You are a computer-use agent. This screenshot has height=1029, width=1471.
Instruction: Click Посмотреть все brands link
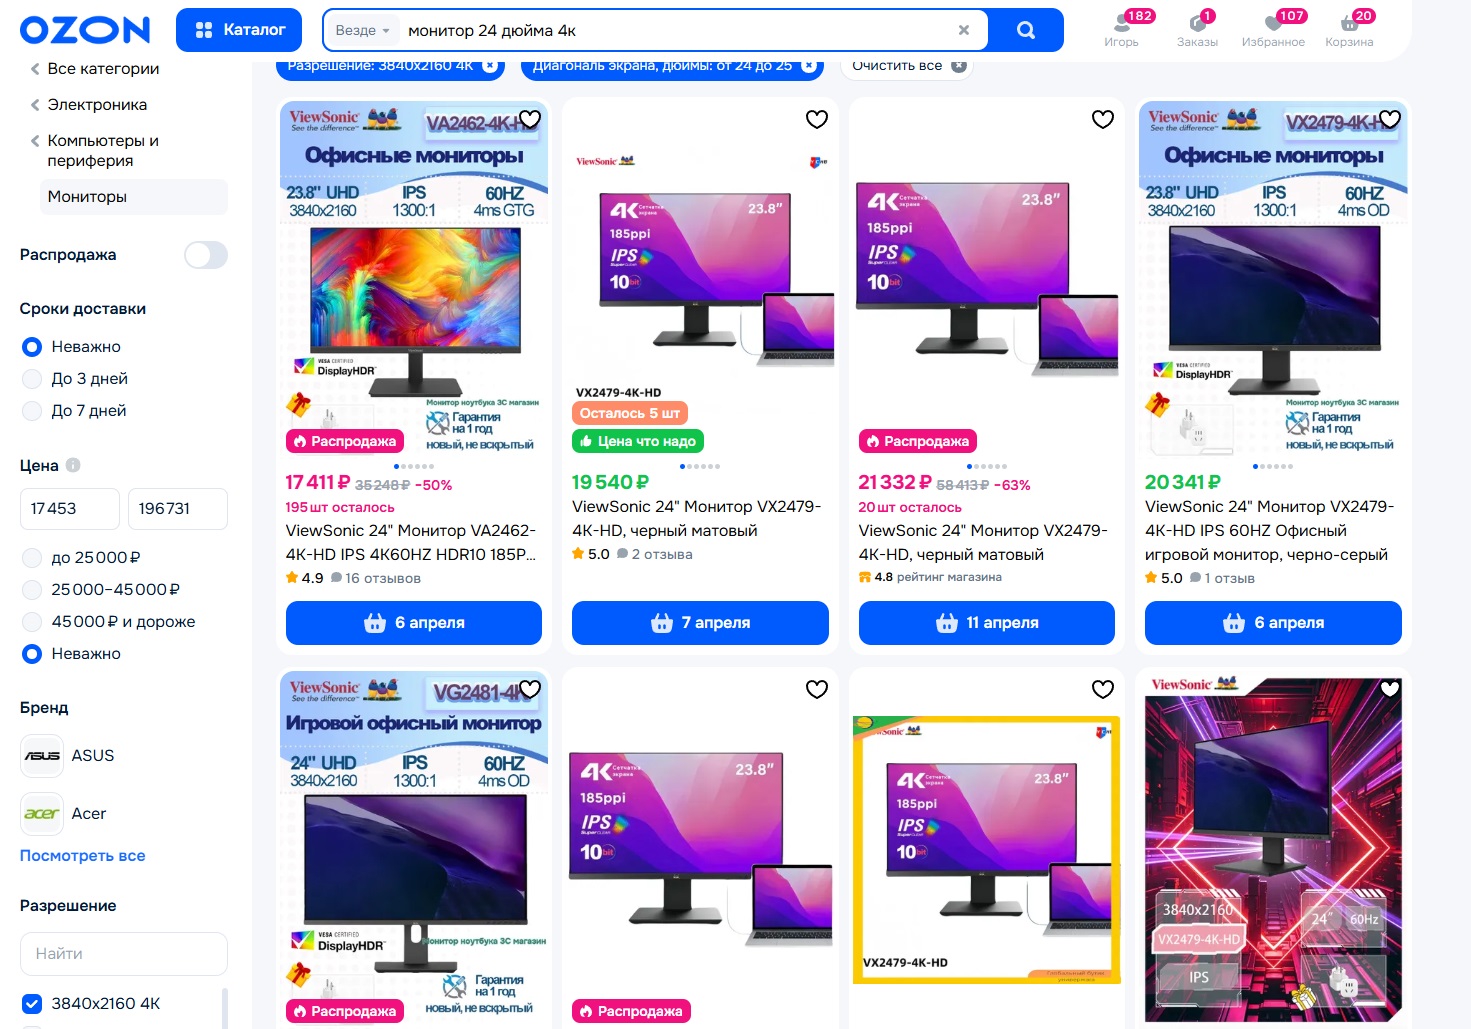pyautogui.click(x=83, y=856)
